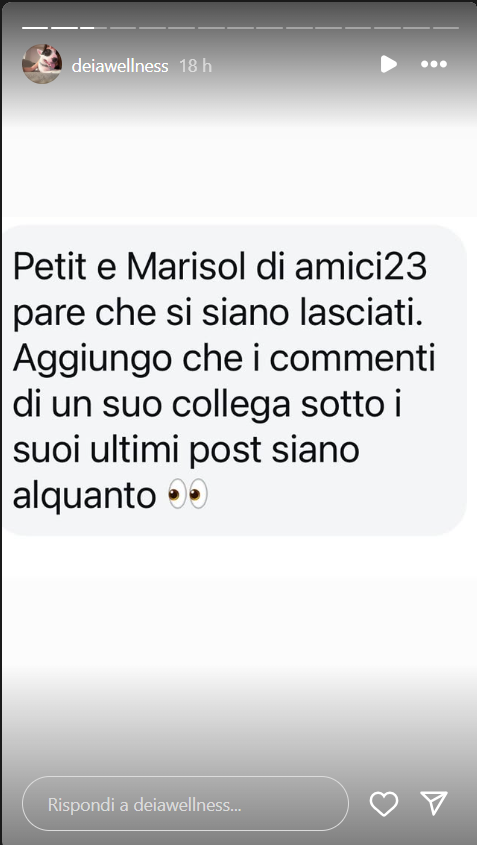Jump to the eighth story progress segment

[240, 27]
